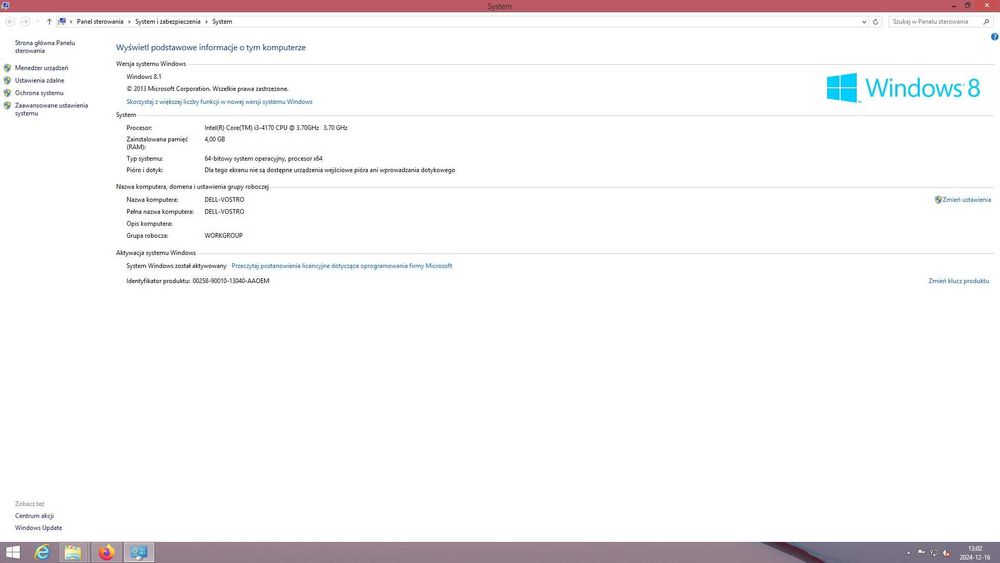Screen dimensions: 1000x563
Task: Open address bar history dropdown
Action: tap(864, 22)
